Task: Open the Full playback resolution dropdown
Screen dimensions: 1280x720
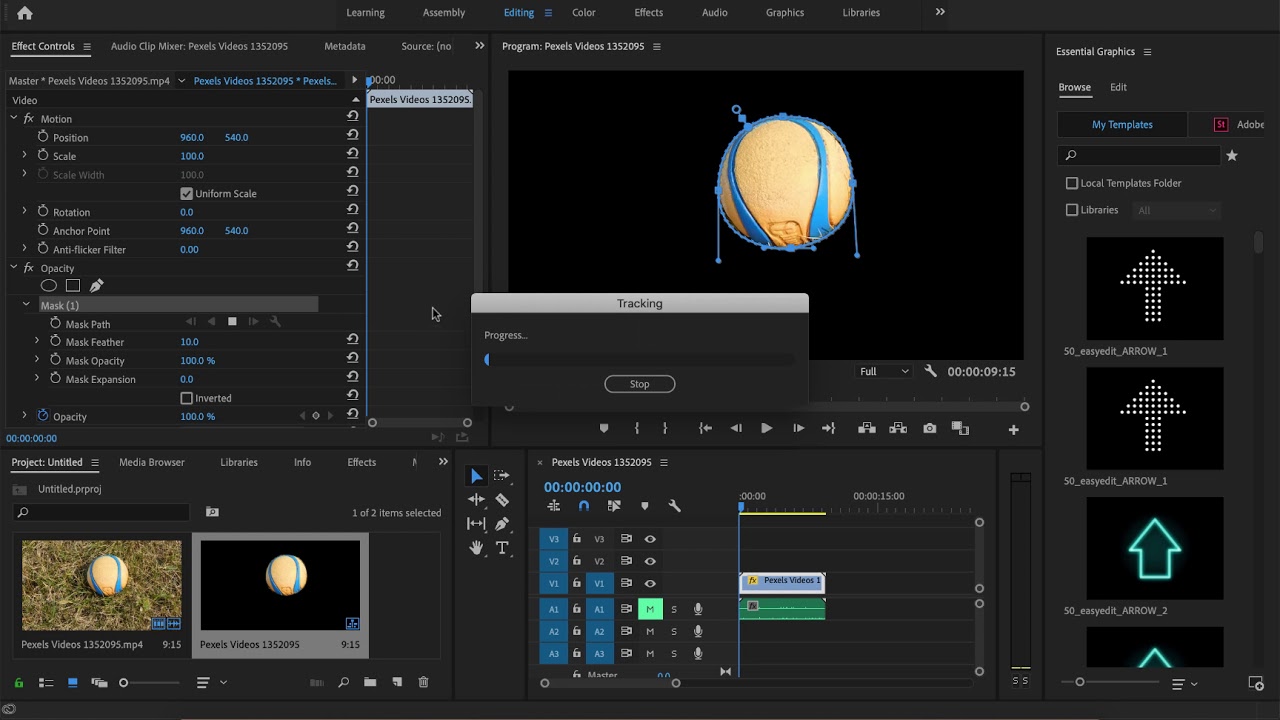Action: point(885,371)
